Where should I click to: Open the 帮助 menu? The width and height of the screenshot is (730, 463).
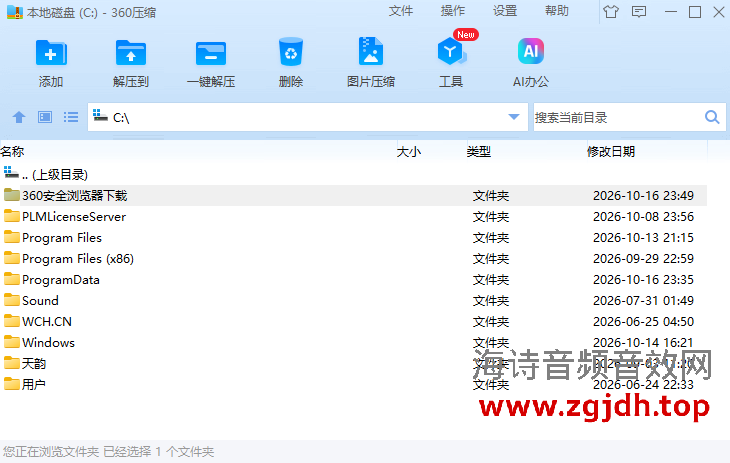557,11
